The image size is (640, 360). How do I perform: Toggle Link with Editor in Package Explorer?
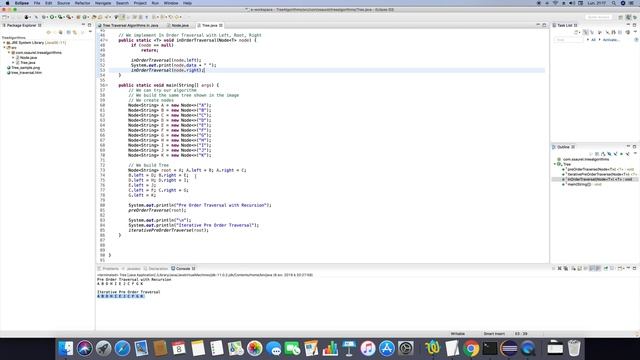coord(75,32)
